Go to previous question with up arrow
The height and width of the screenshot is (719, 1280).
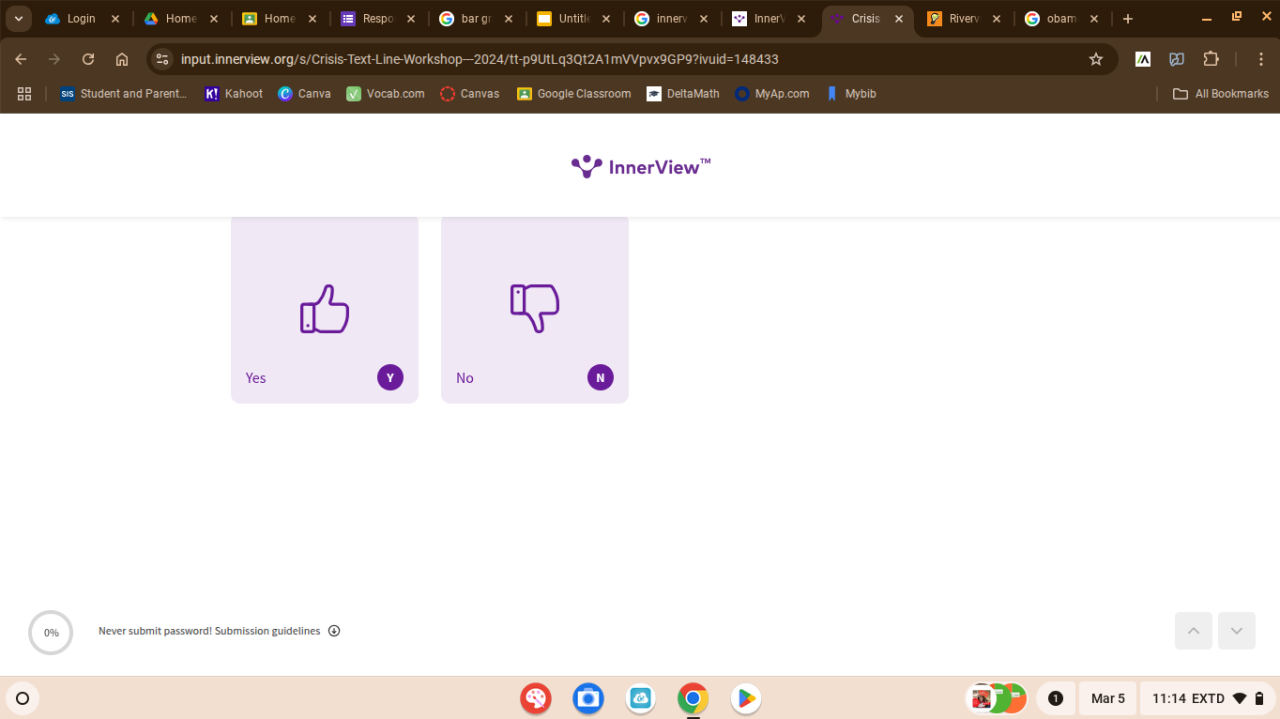1193,631
